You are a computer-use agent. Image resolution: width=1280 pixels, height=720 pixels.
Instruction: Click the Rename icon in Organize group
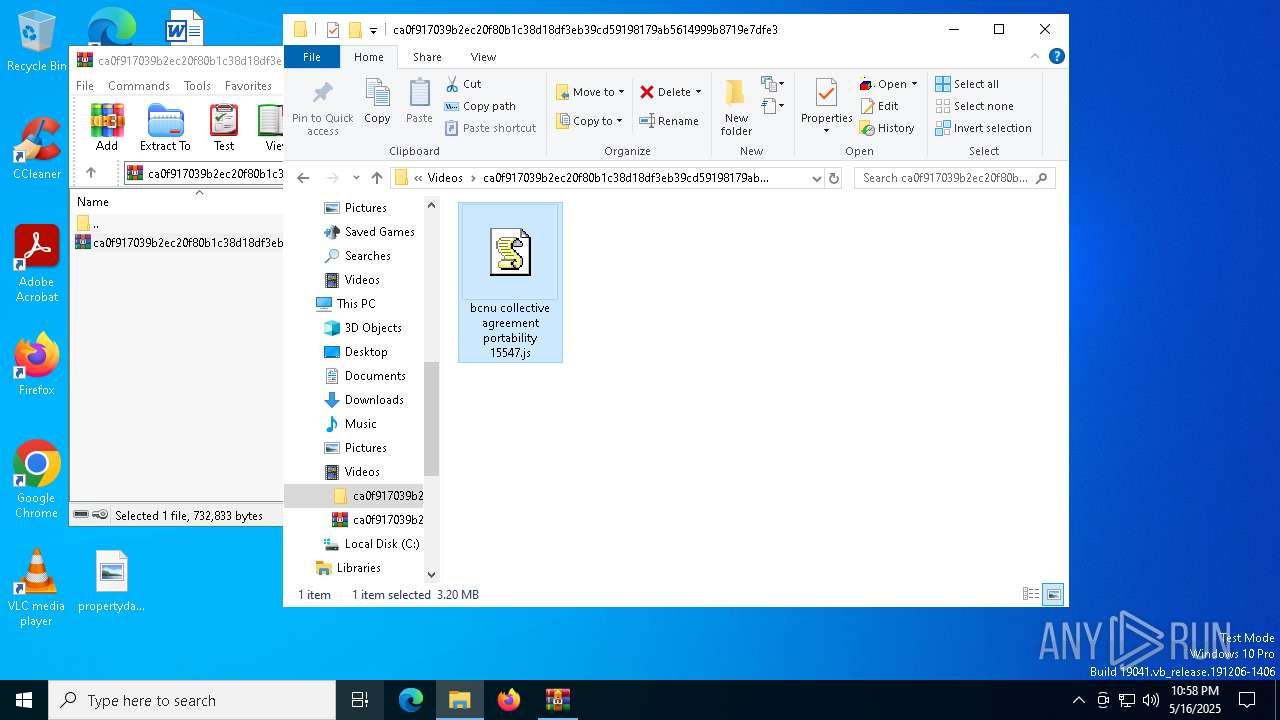647,121
